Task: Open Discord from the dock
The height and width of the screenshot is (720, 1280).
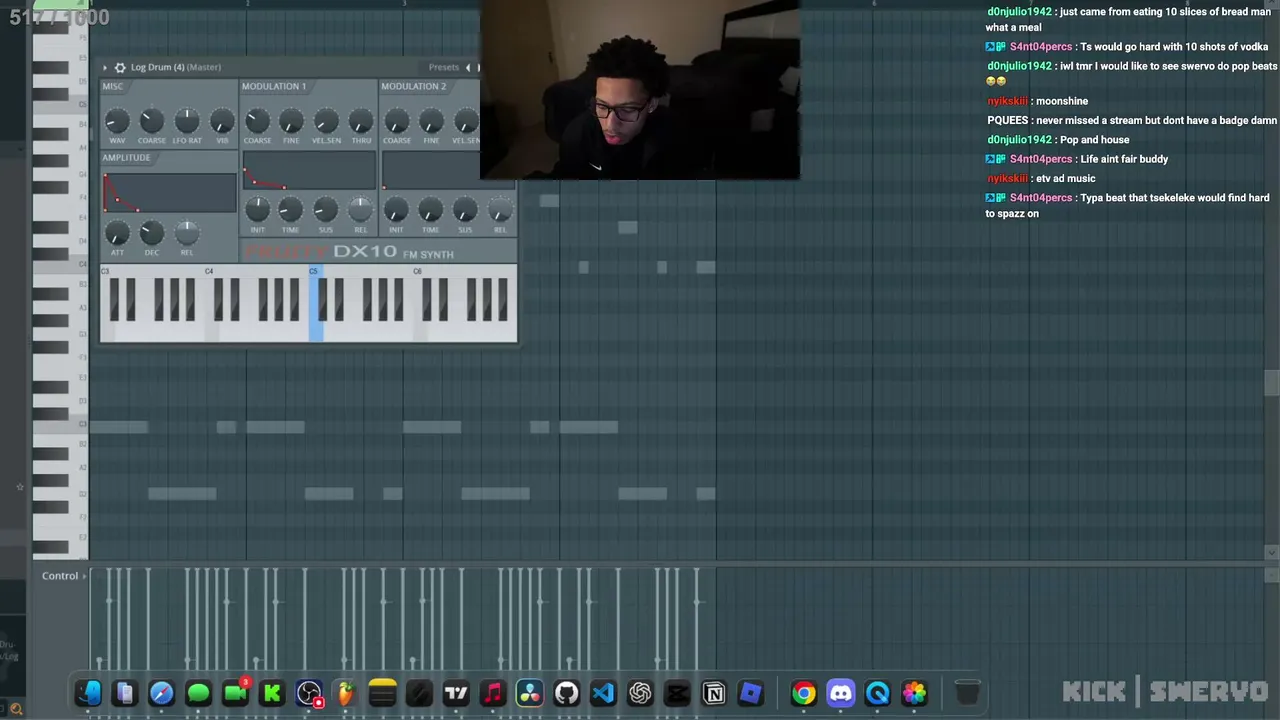Action: (841, 693)
